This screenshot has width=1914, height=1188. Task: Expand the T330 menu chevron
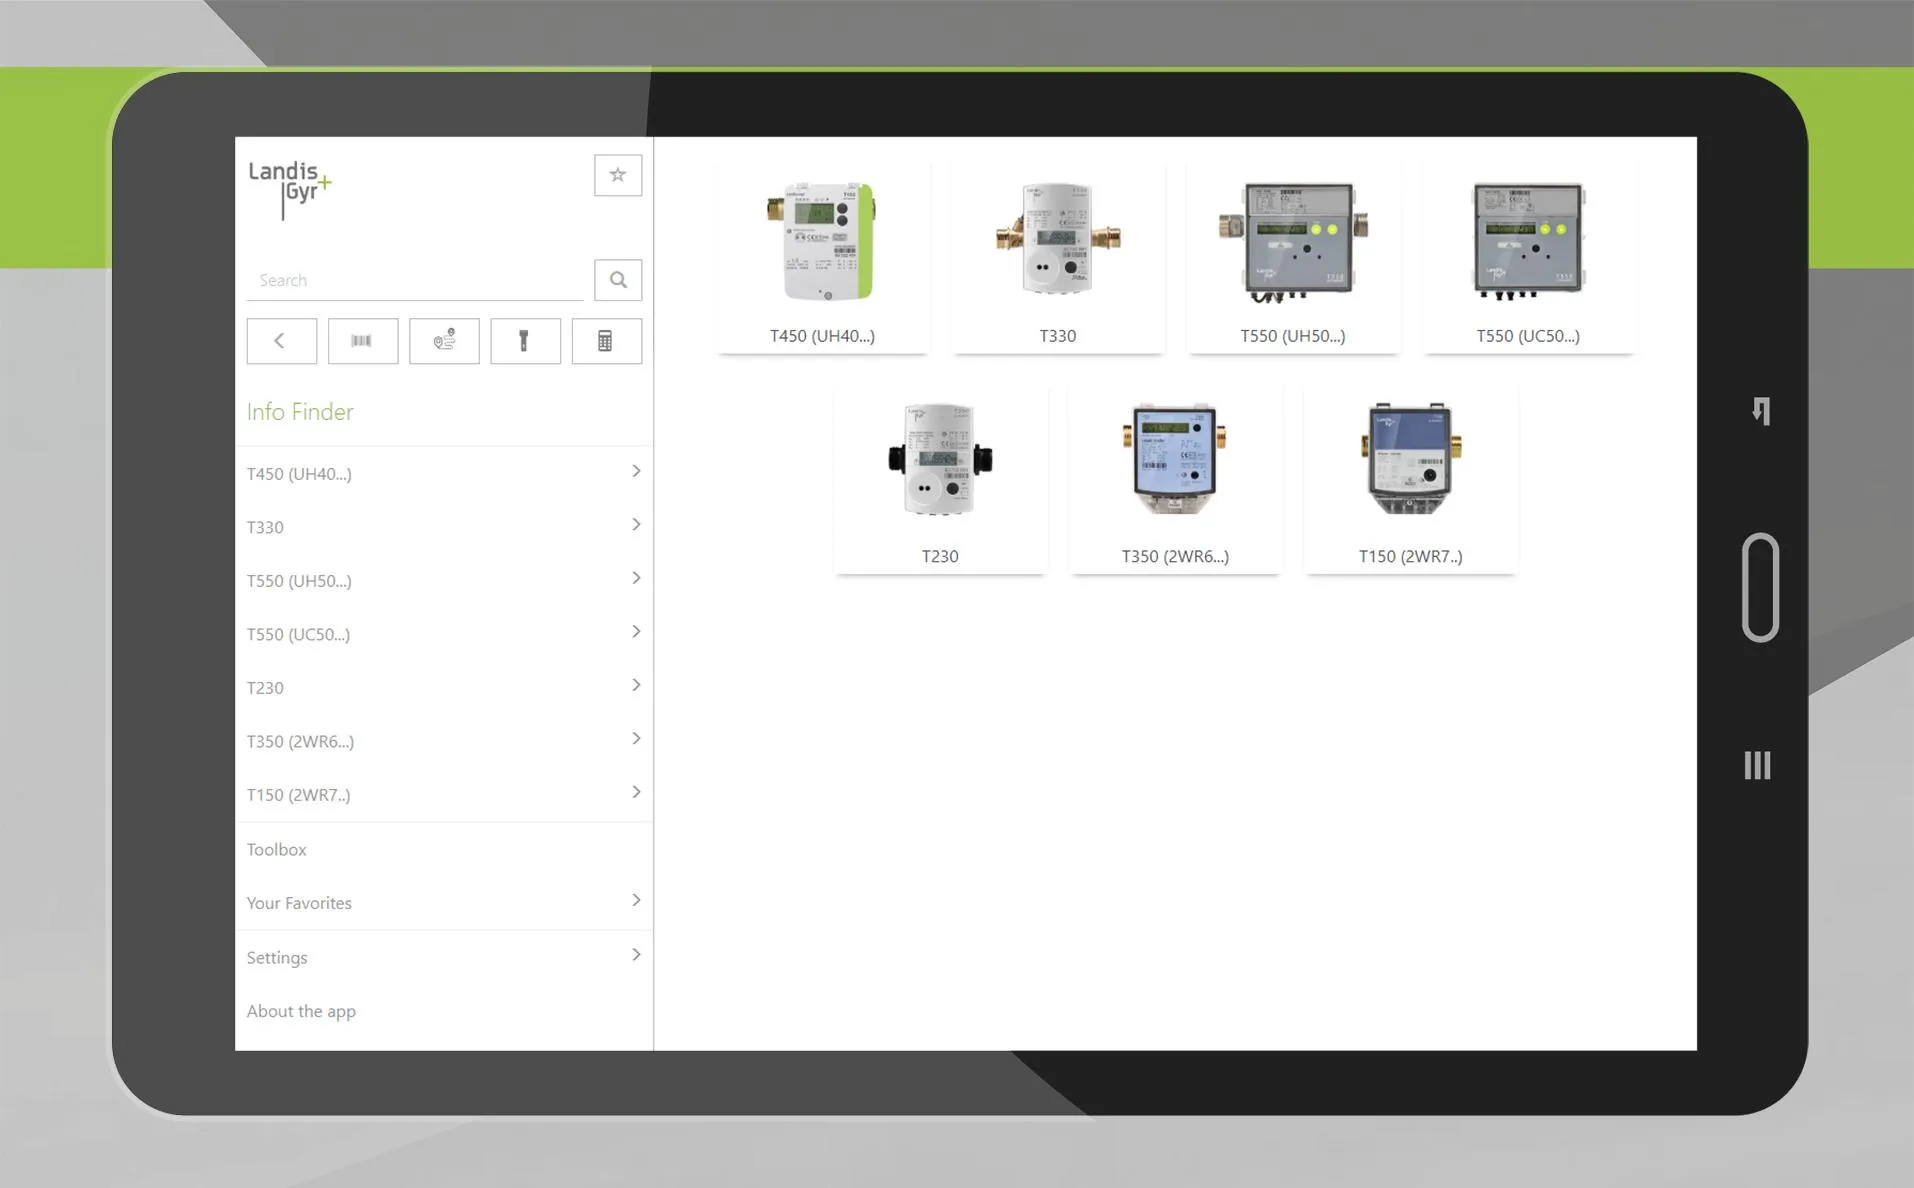click(x=636, y=525)
